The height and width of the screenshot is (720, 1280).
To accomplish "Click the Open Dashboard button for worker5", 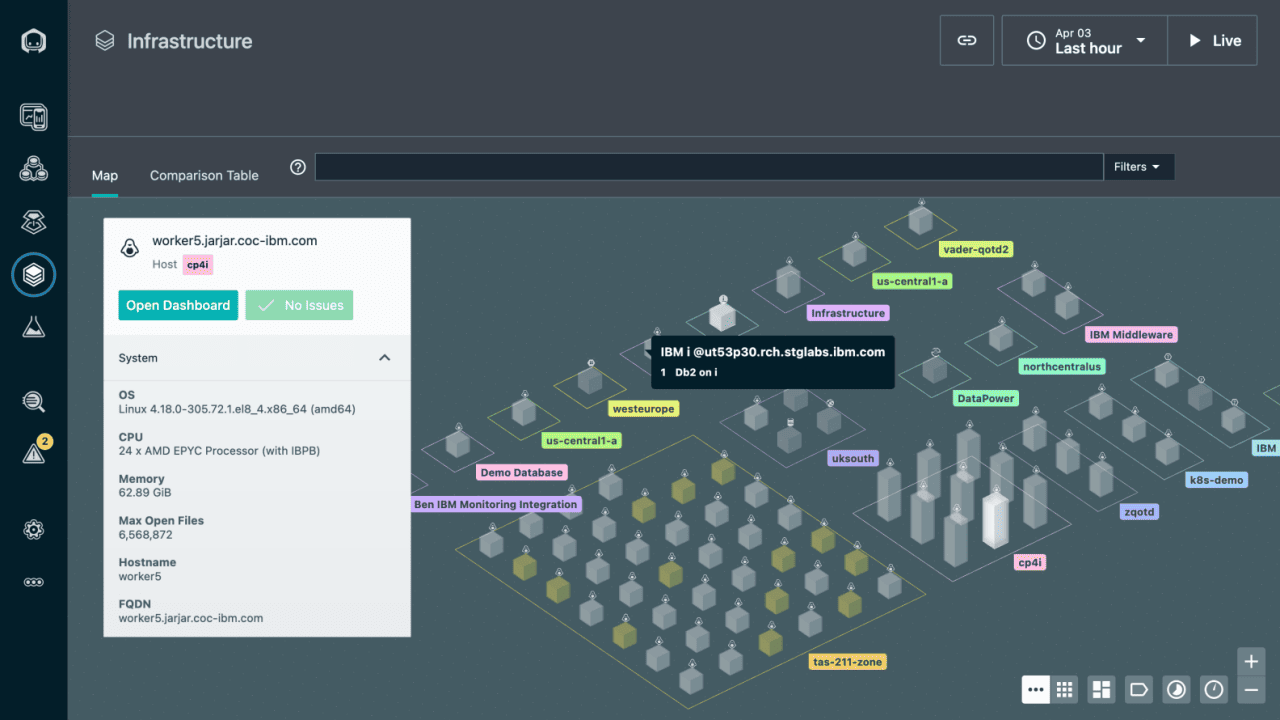I will (x=178, y=305).
